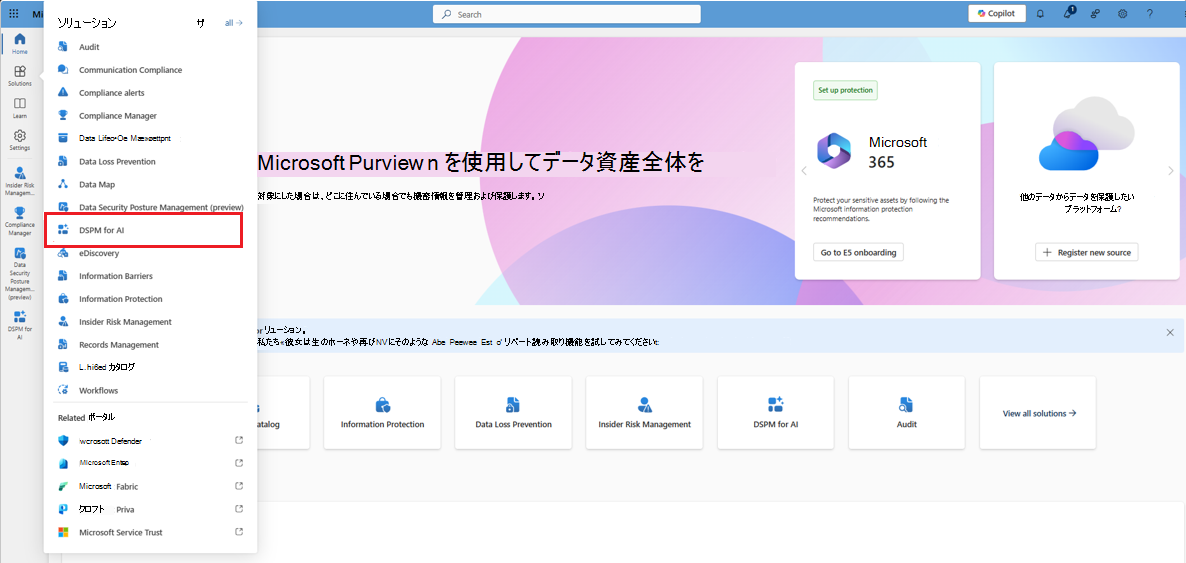Click the Home icon in left sidebar
Image resolution: width=1186 pixels, height=563 pixels.
click(x=20, y=42)
